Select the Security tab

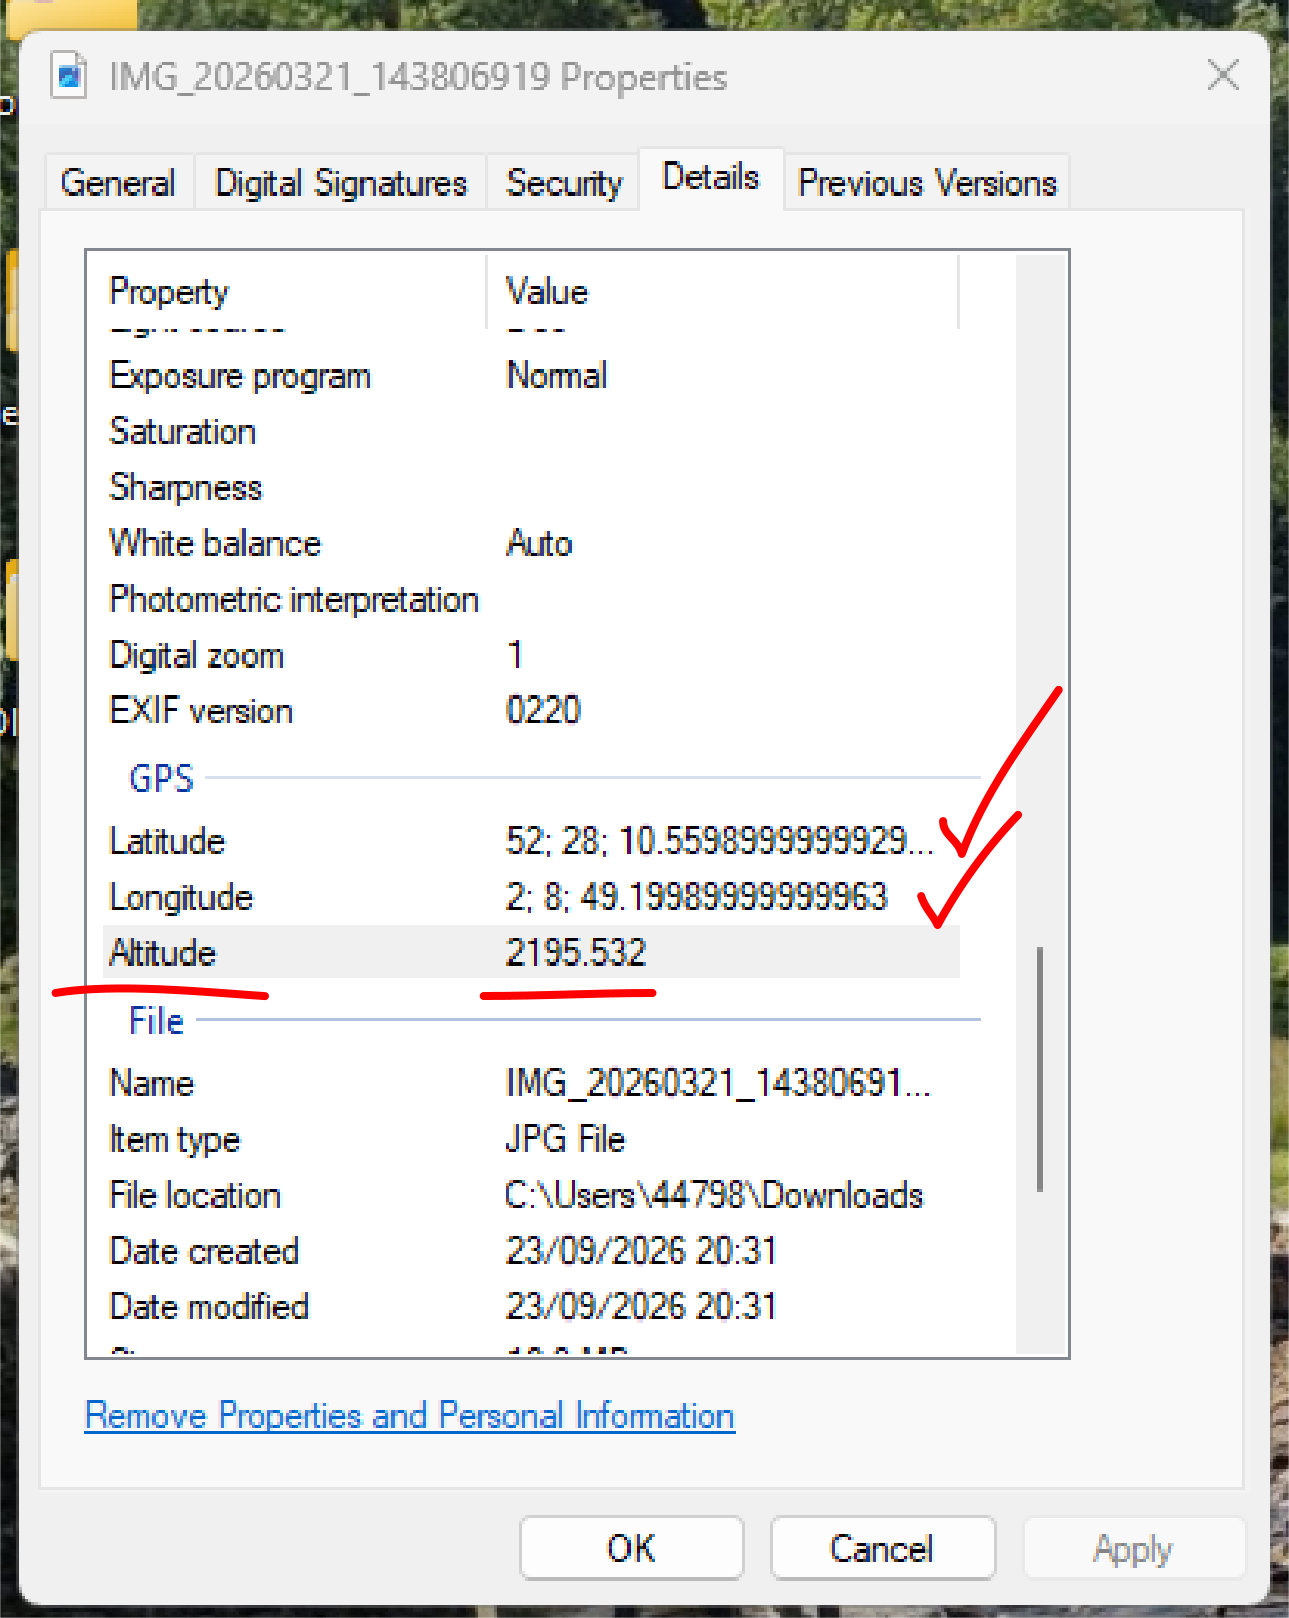coord(564,183)
